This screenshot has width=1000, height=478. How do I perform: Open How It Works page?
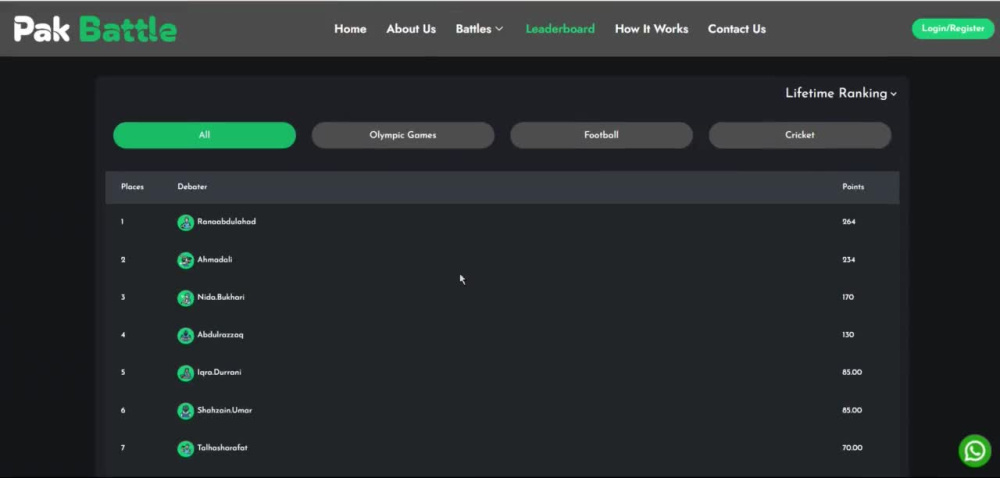(651, 29)
